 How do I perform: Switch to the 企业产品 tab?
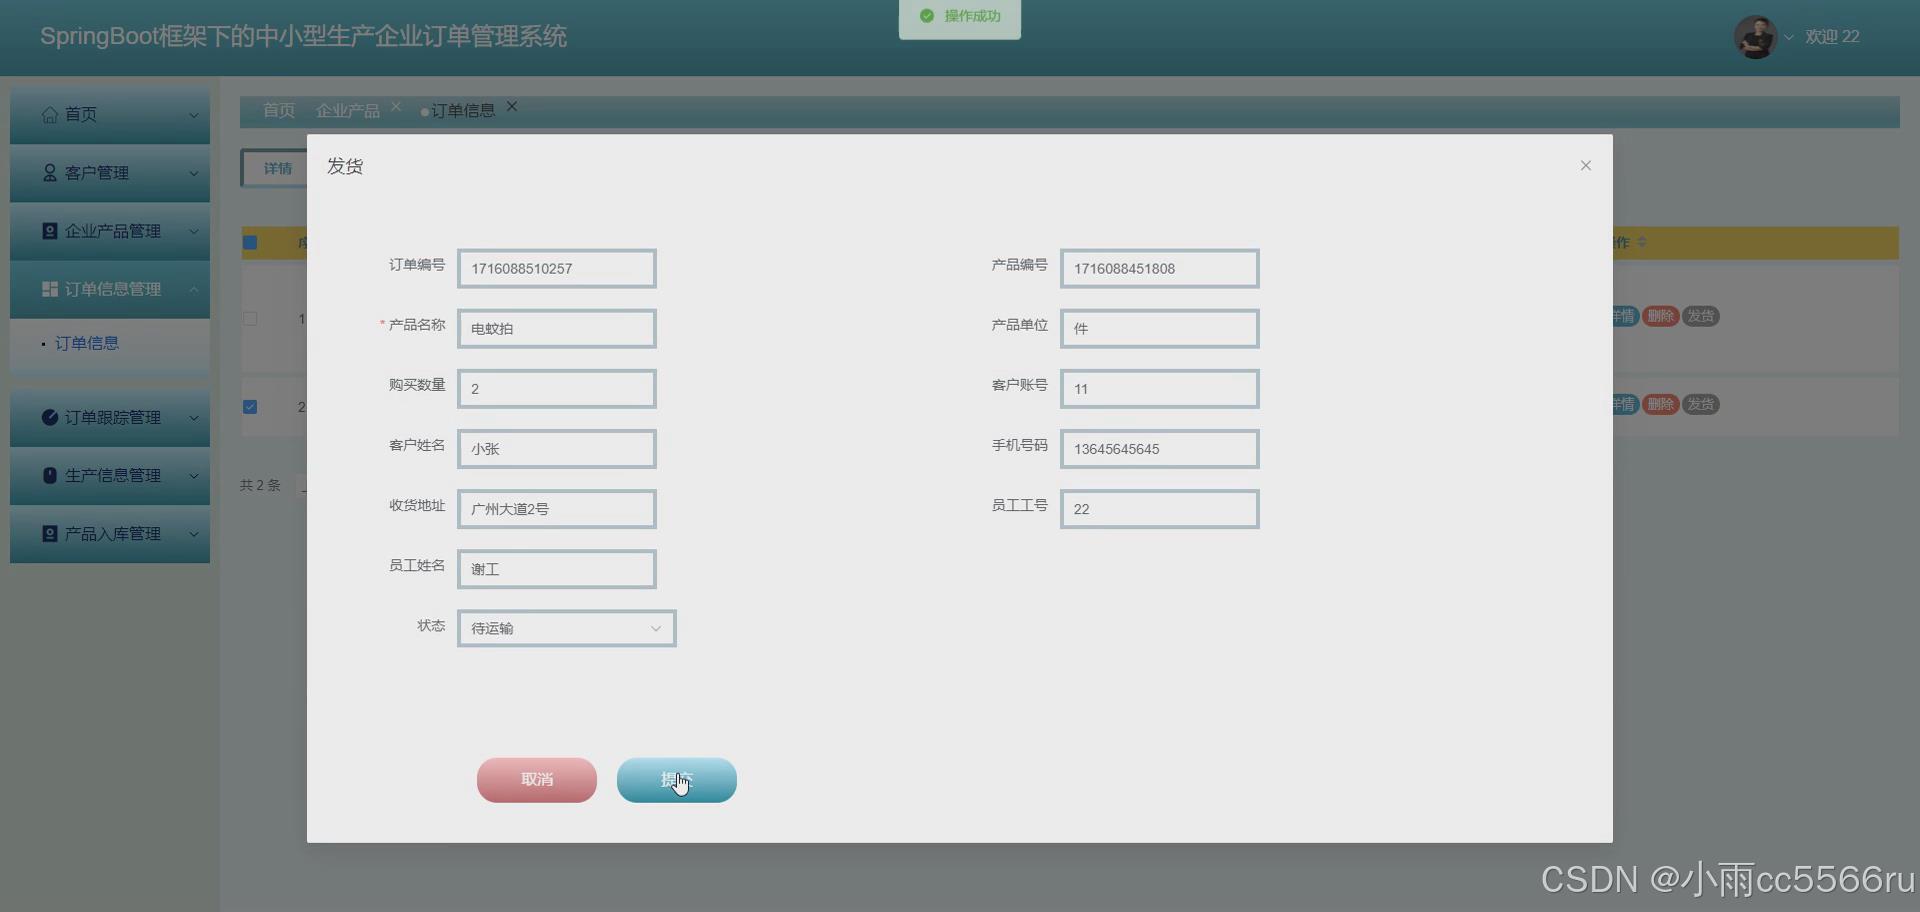pyautogui.click(x=348, y=110)
